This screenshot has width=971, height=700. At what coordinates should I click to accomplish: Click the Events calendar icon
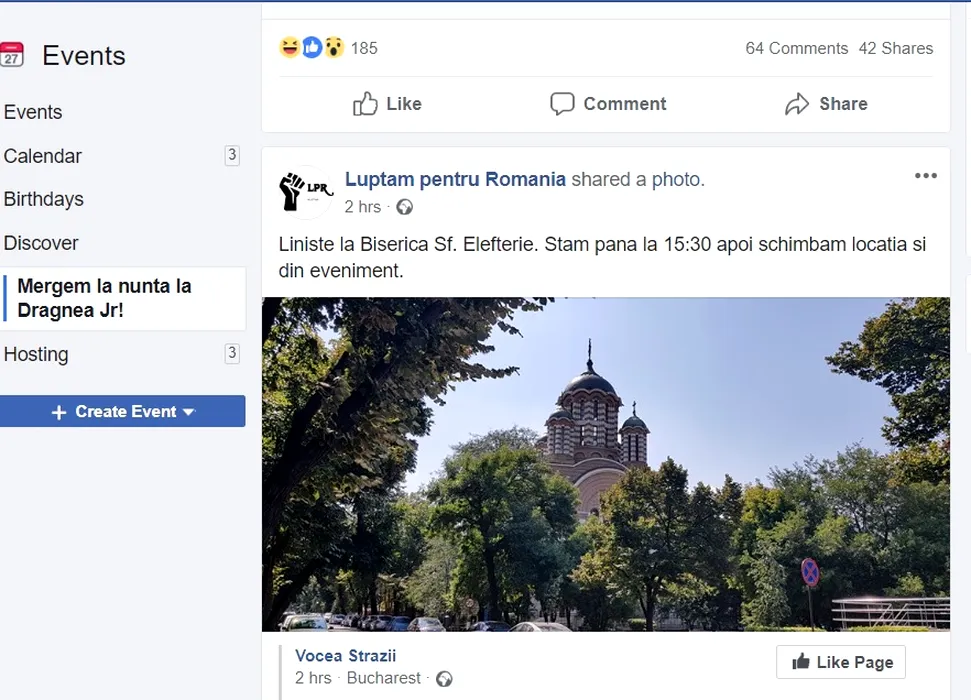(x=12, y=55)
